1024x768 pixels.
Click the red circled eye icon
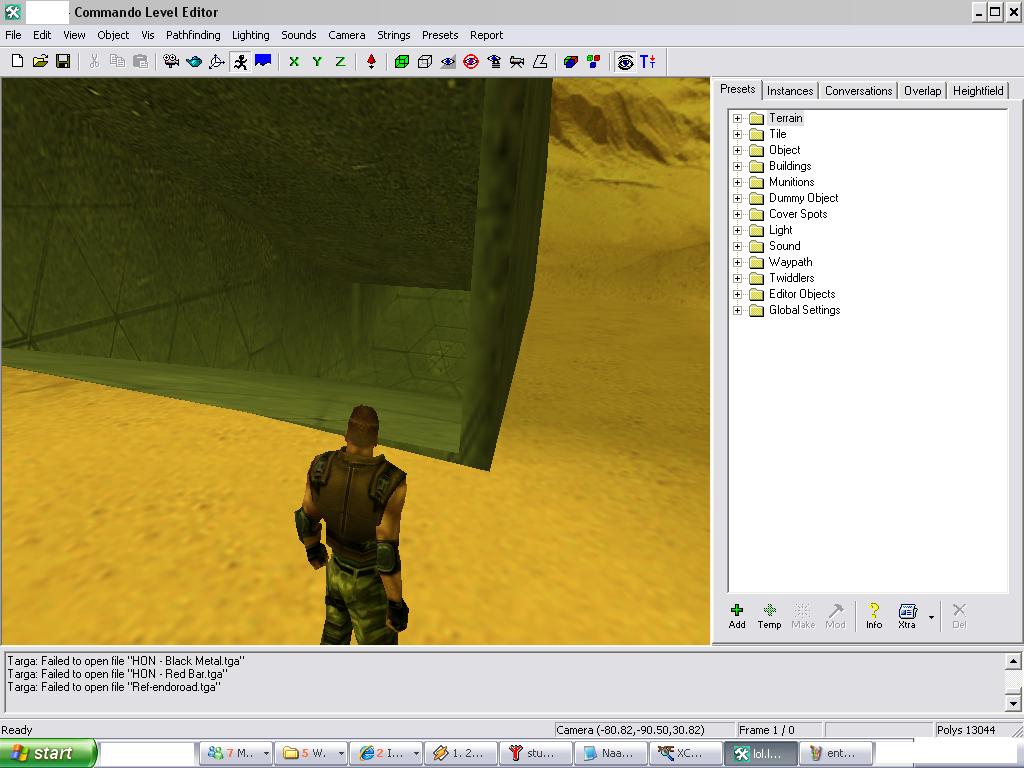471,61
